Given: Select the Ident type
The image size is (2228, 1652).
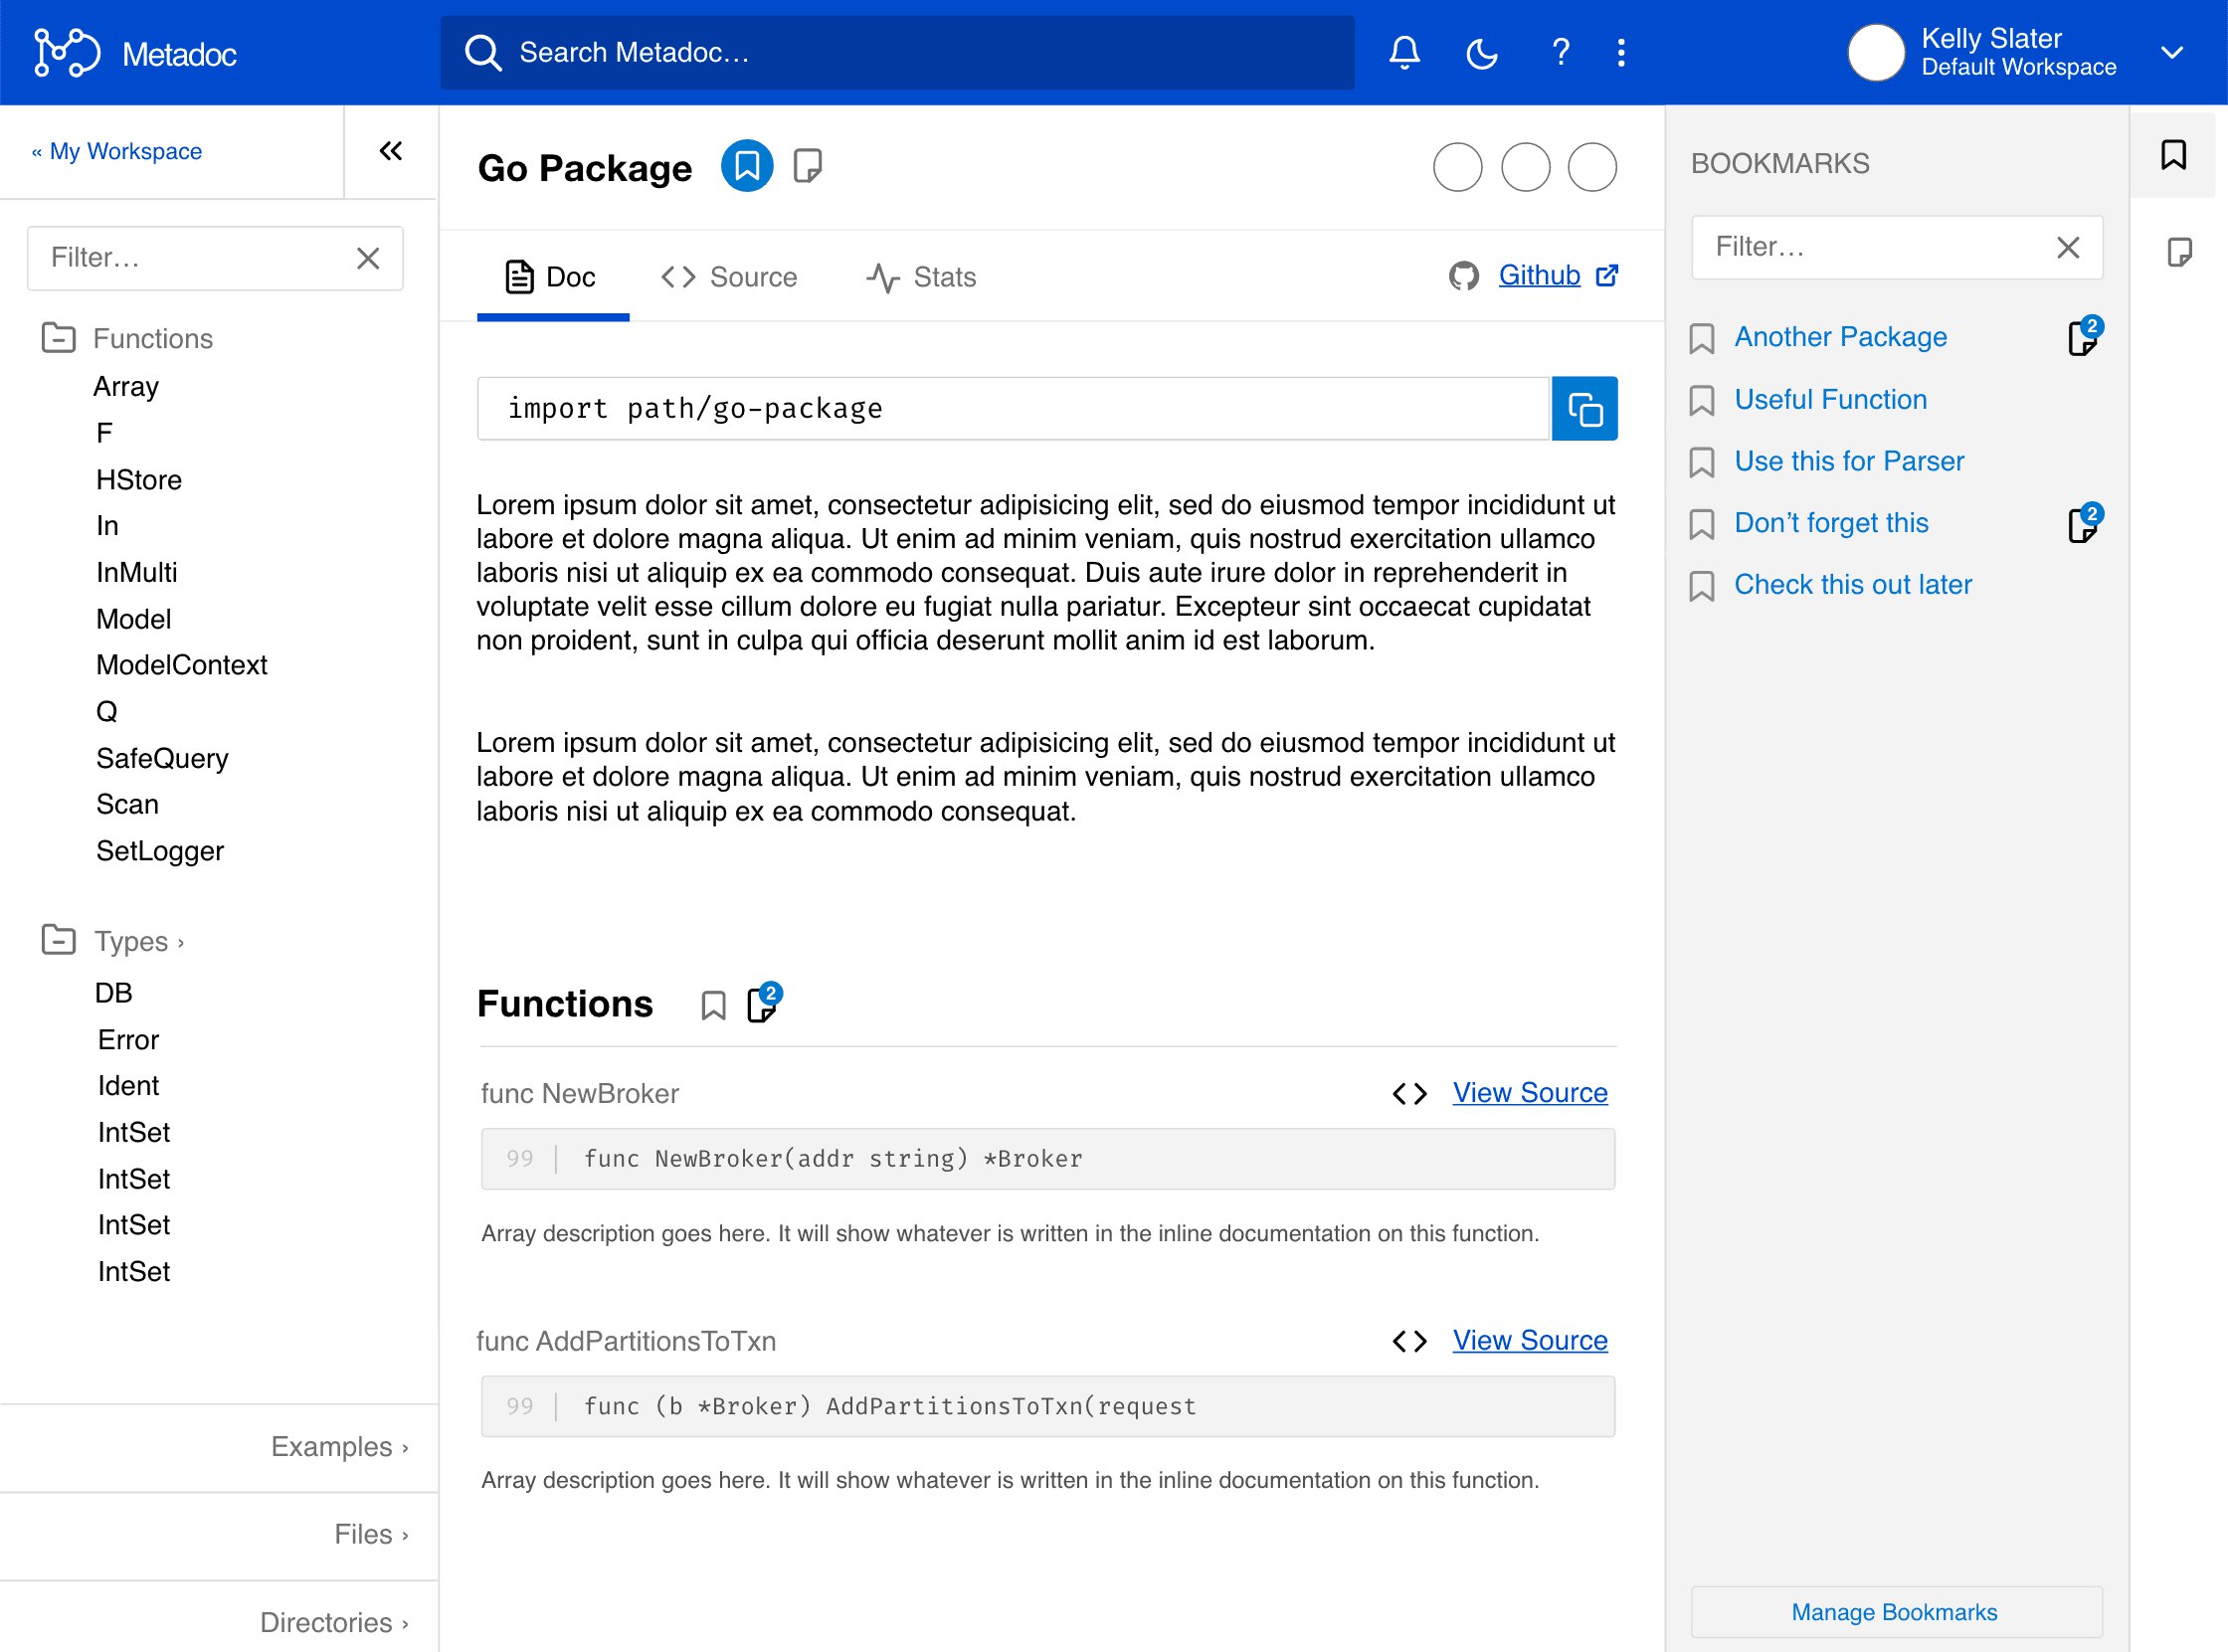Looking at the screenshot, I should (x=128, y=1085).
